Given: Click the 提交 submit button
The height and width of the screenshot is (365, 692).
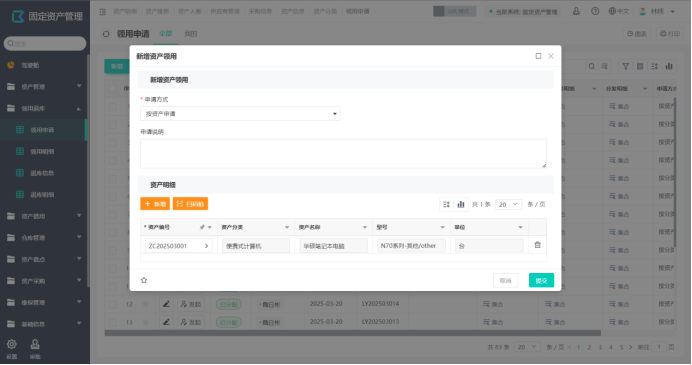Looking at the screenshot, I should (x=541, y=280).
